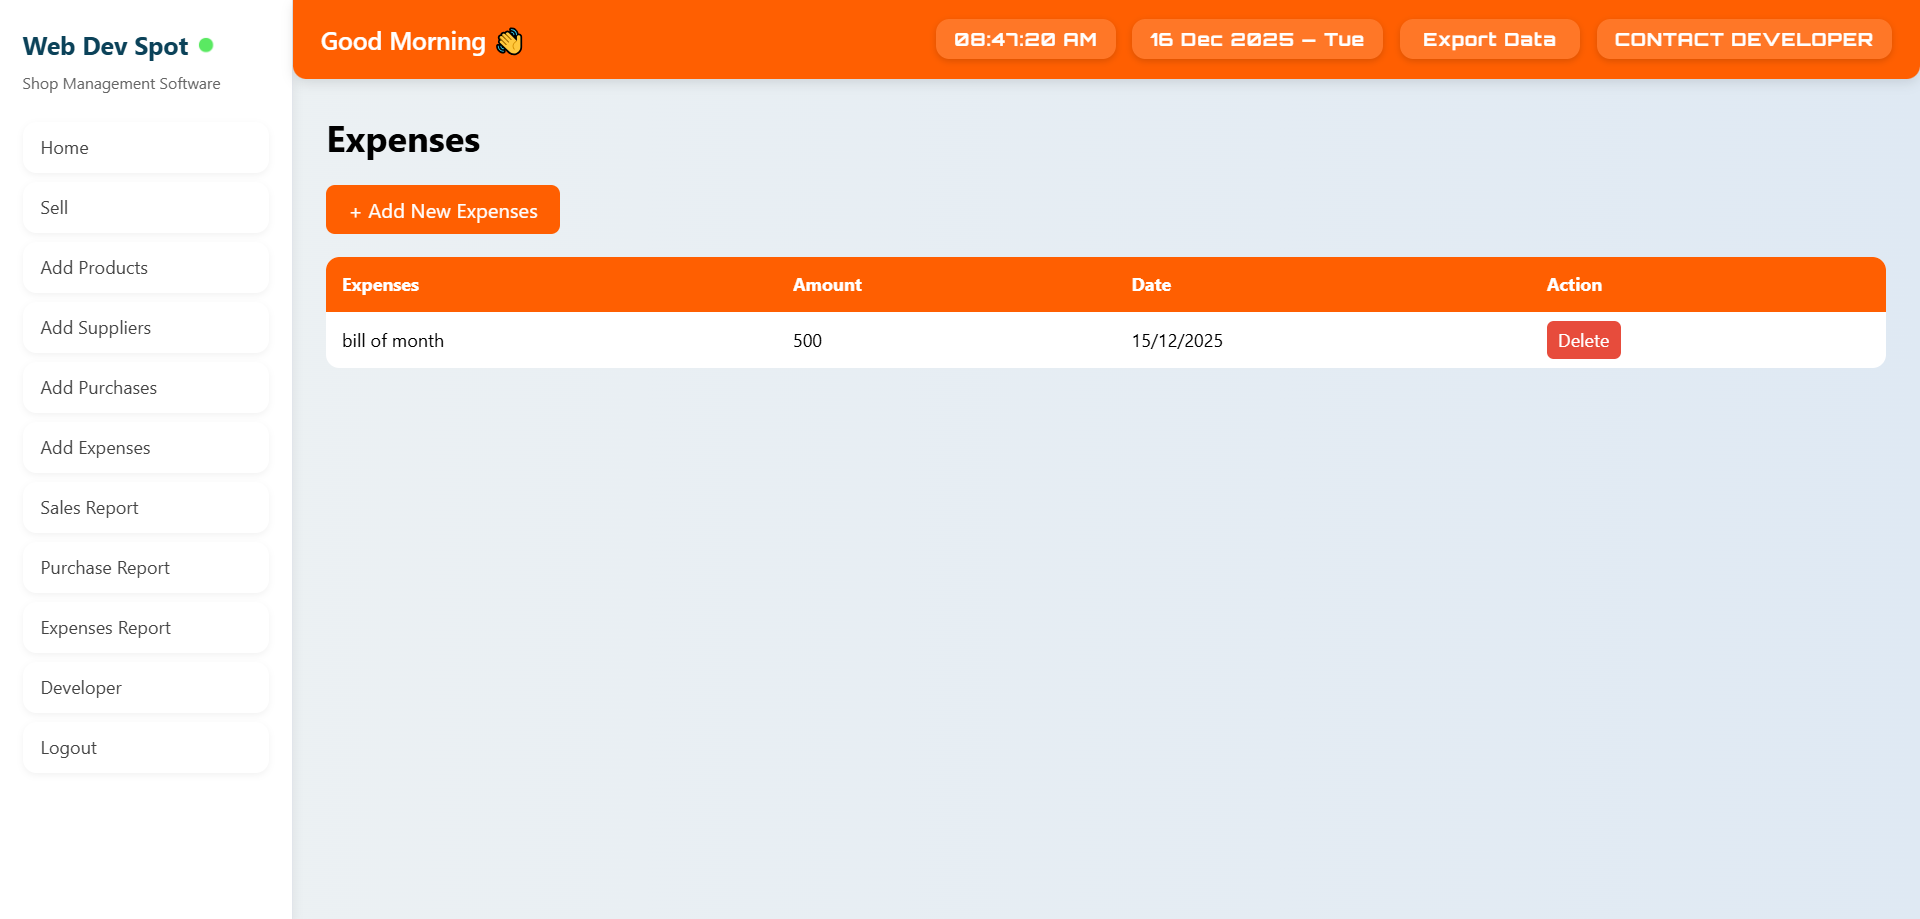The height and width of the screenshot is (919, 1920).
Task: Click the Contact Developer button
Action: coord(1743,40)
